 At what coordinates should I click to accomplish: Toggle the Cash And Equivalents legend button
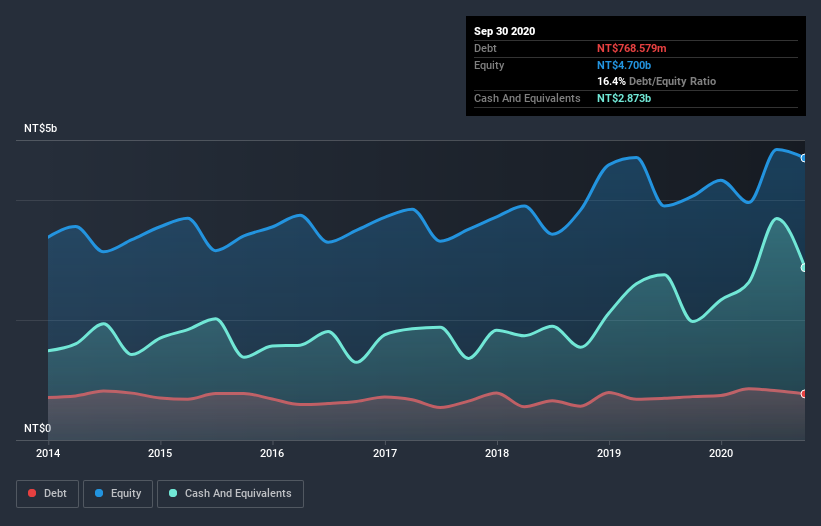(230, 494)
